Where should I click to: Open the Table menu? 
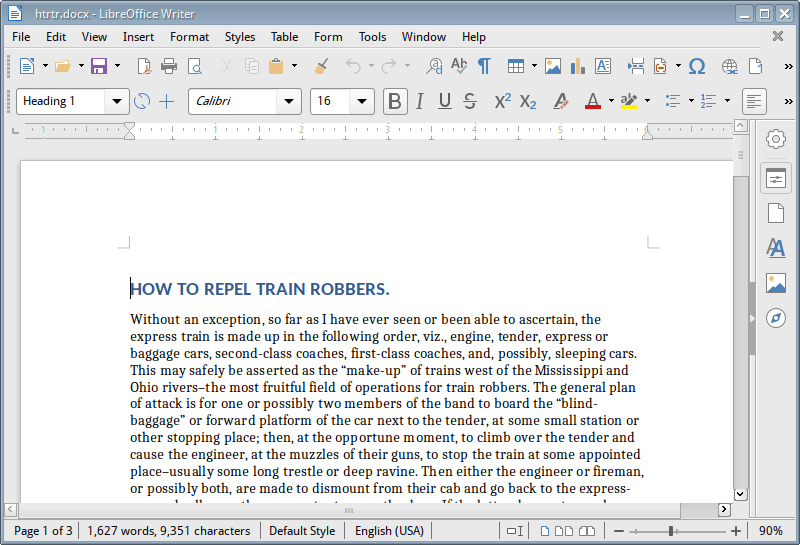[x=284, y=37]
